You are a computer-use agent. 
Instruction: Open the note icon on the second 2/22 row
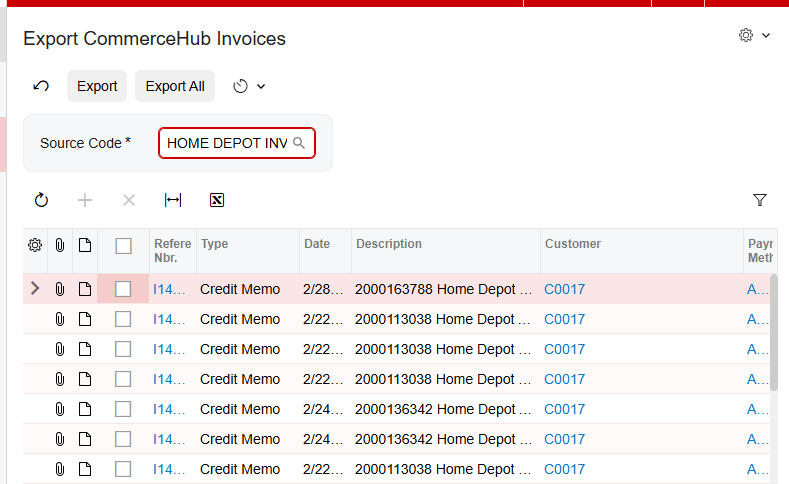pos(85,349)
